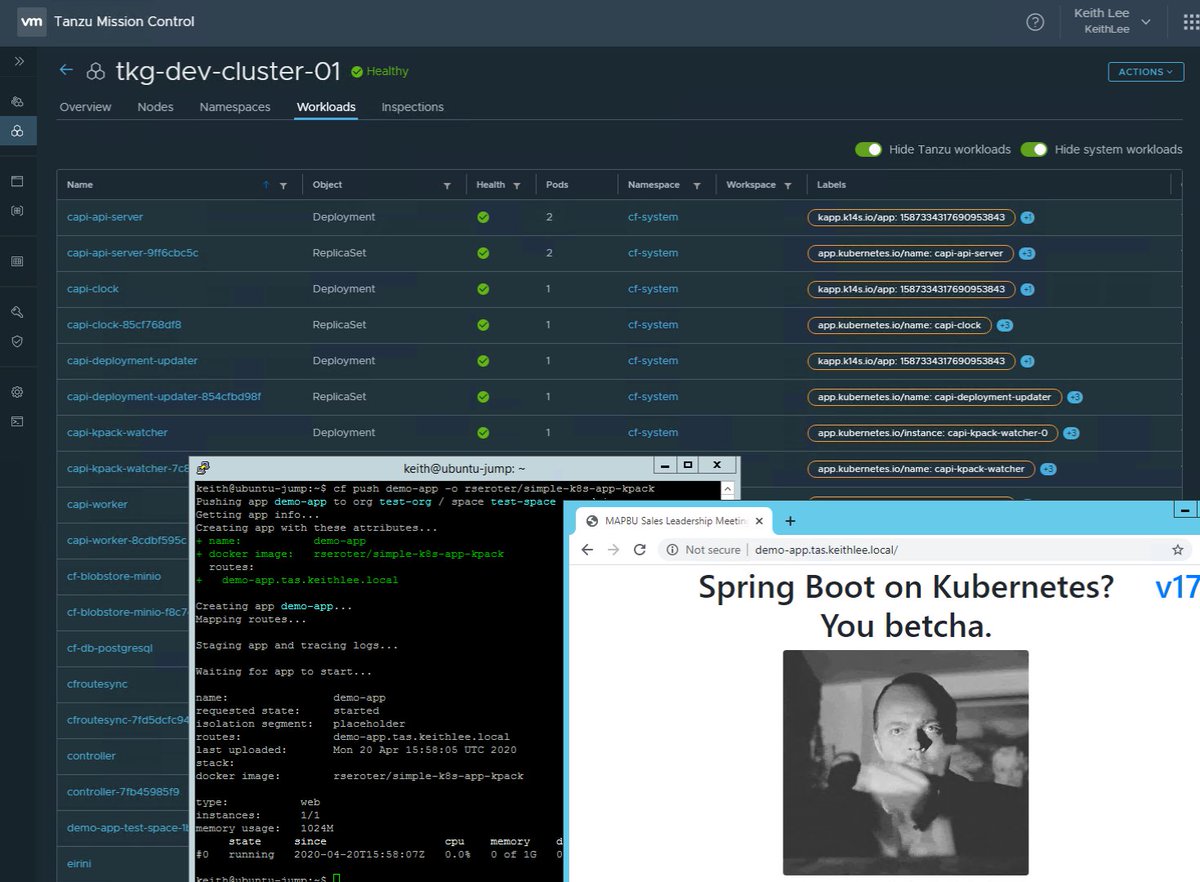Image resolution: width=1200 pixels, height=882 pixels.
Task: Click health check icon in capi-api-server row
Action: tap(483, 217)
